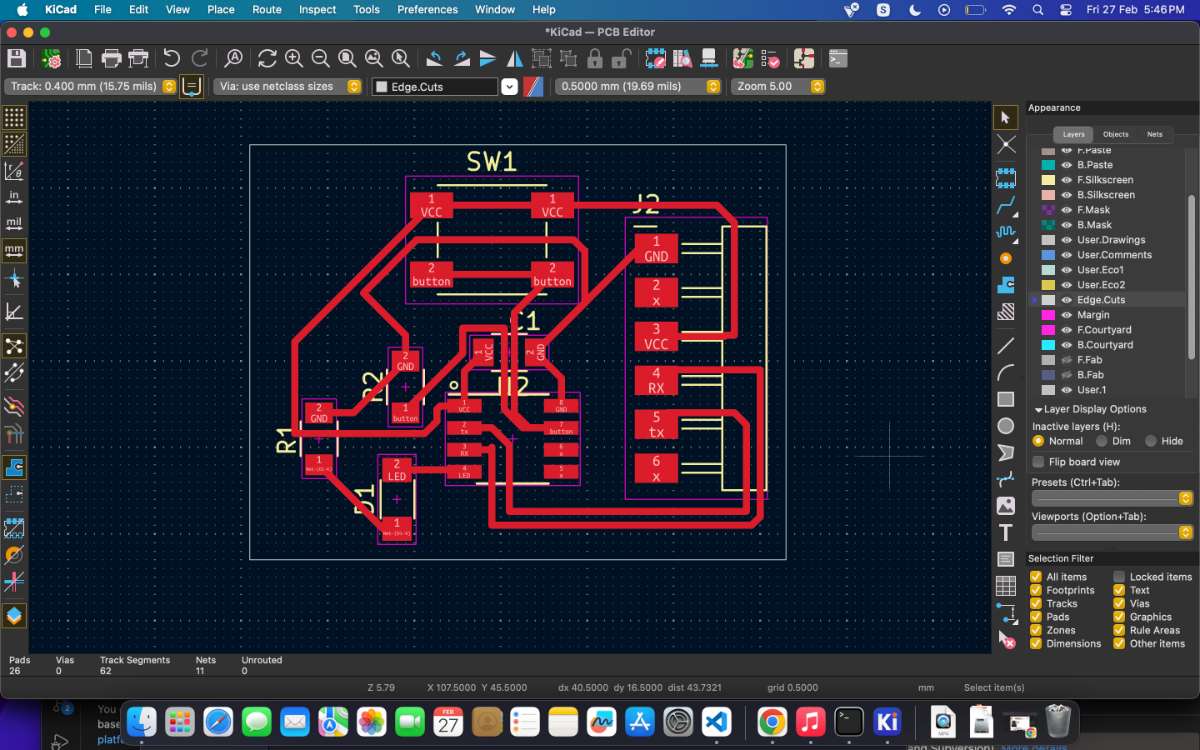Open the scripting console
Screen dimensions: 1200x750
pyautogui.click(x=838, y=58)
